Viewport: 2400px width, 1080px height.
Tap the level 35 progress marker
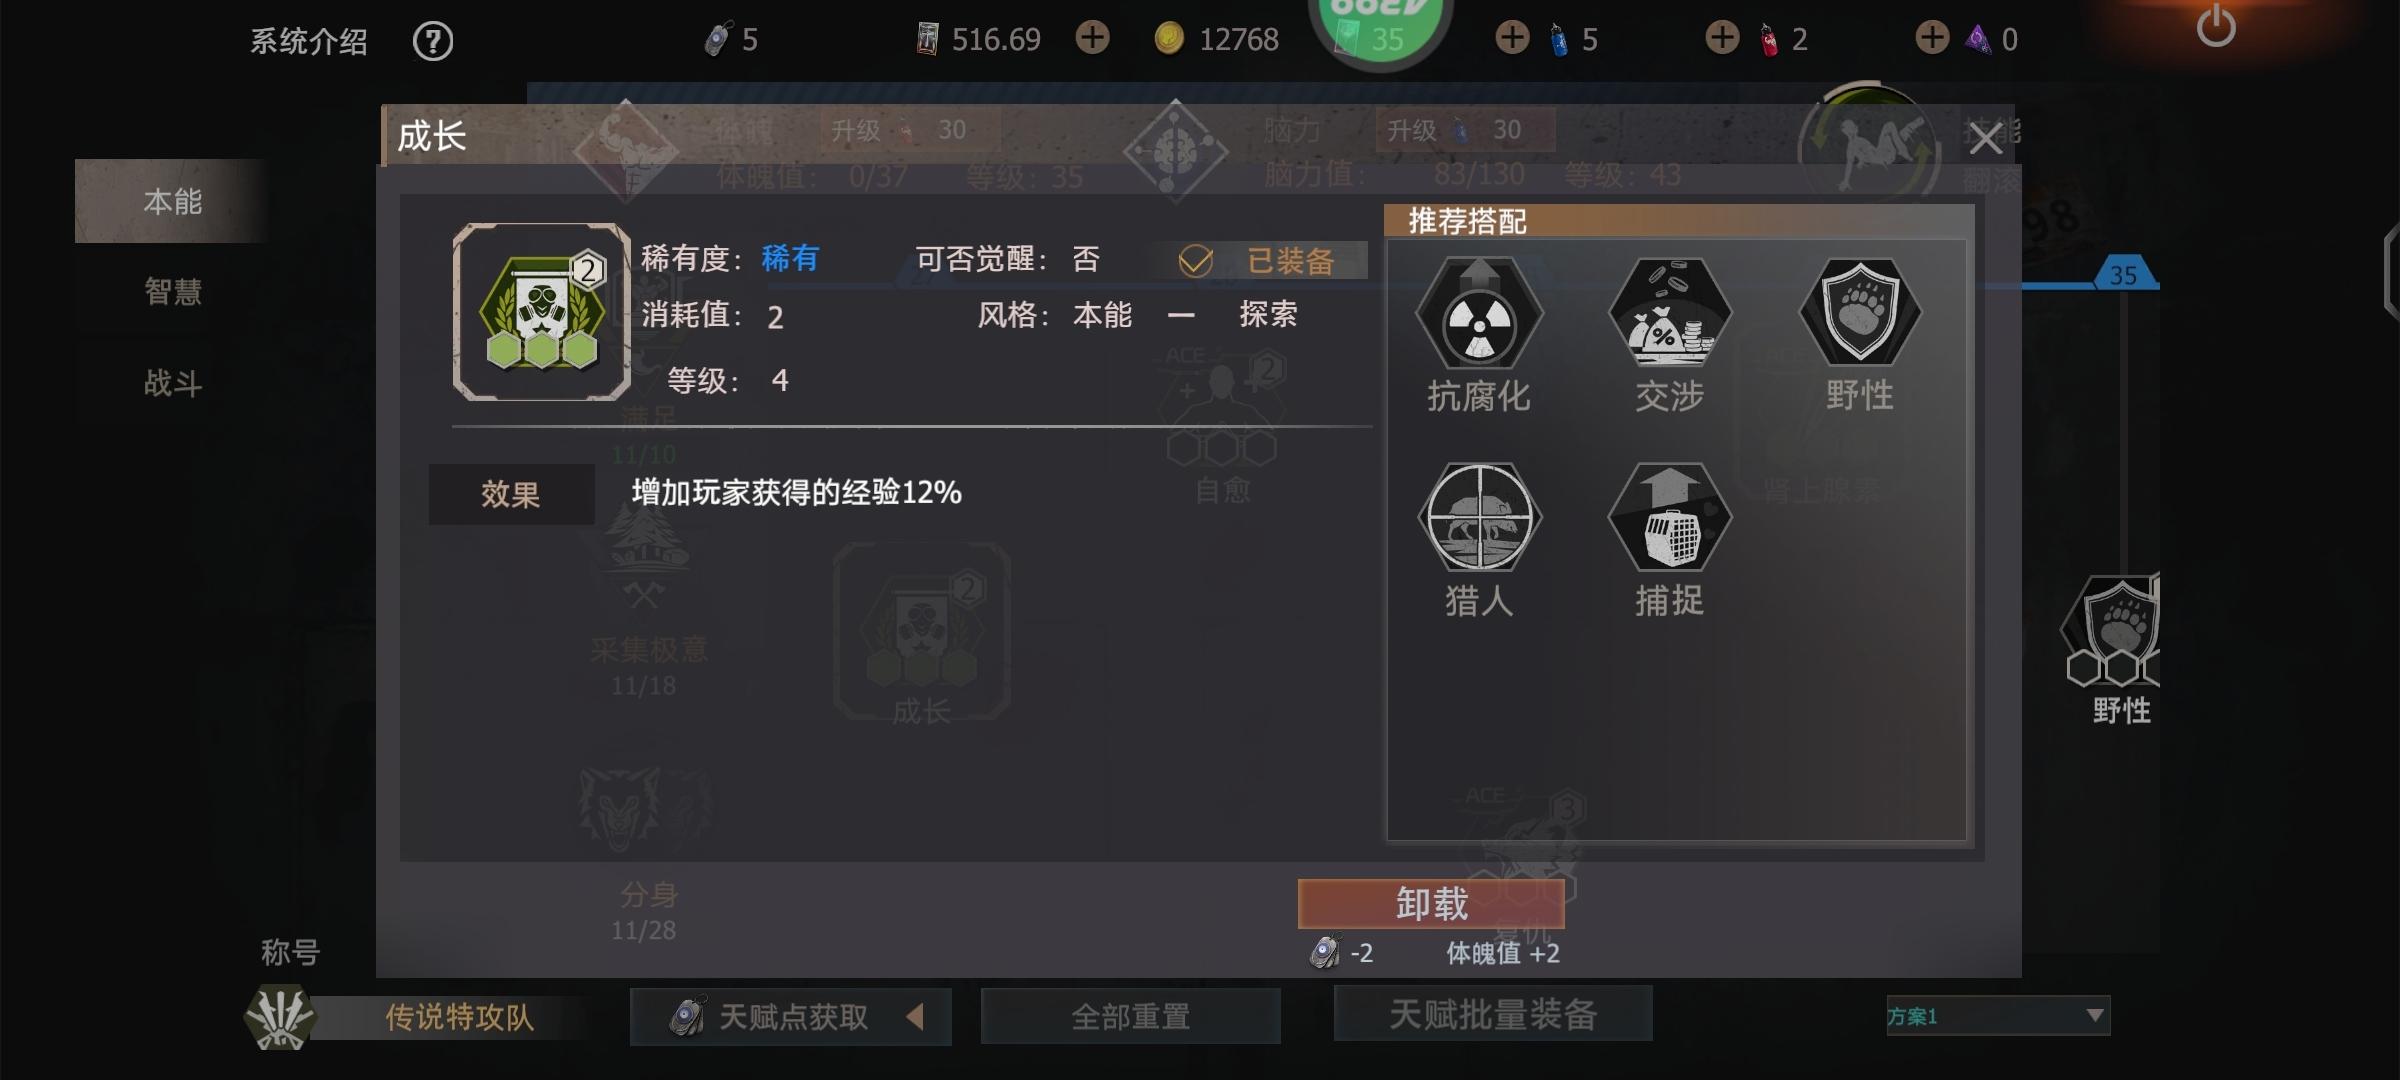click(2124, 274)
